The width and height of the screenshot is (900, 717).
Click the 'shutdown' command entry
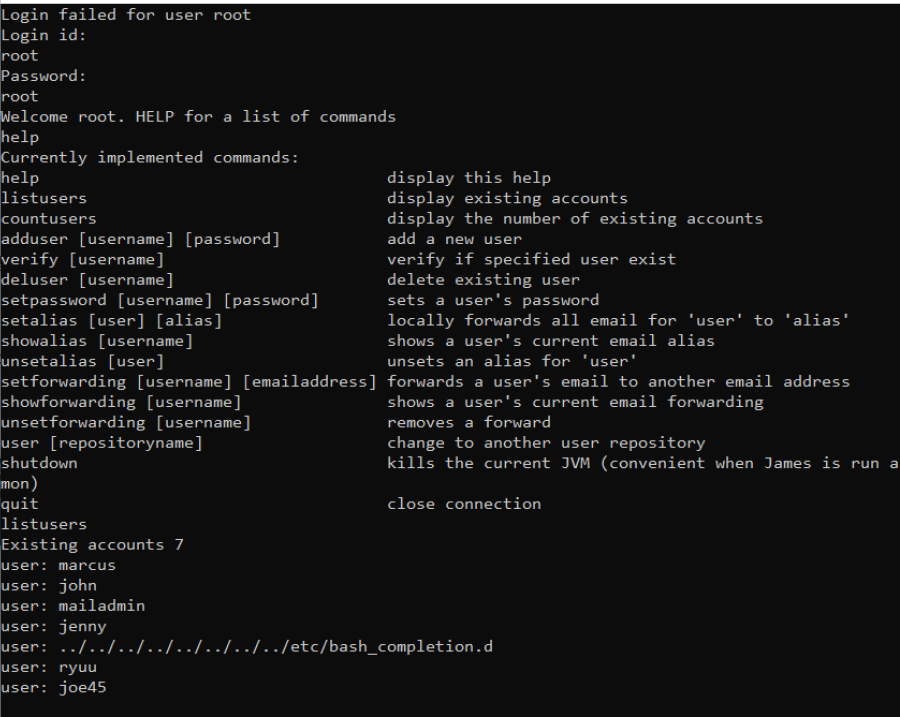tap(39, 463)
